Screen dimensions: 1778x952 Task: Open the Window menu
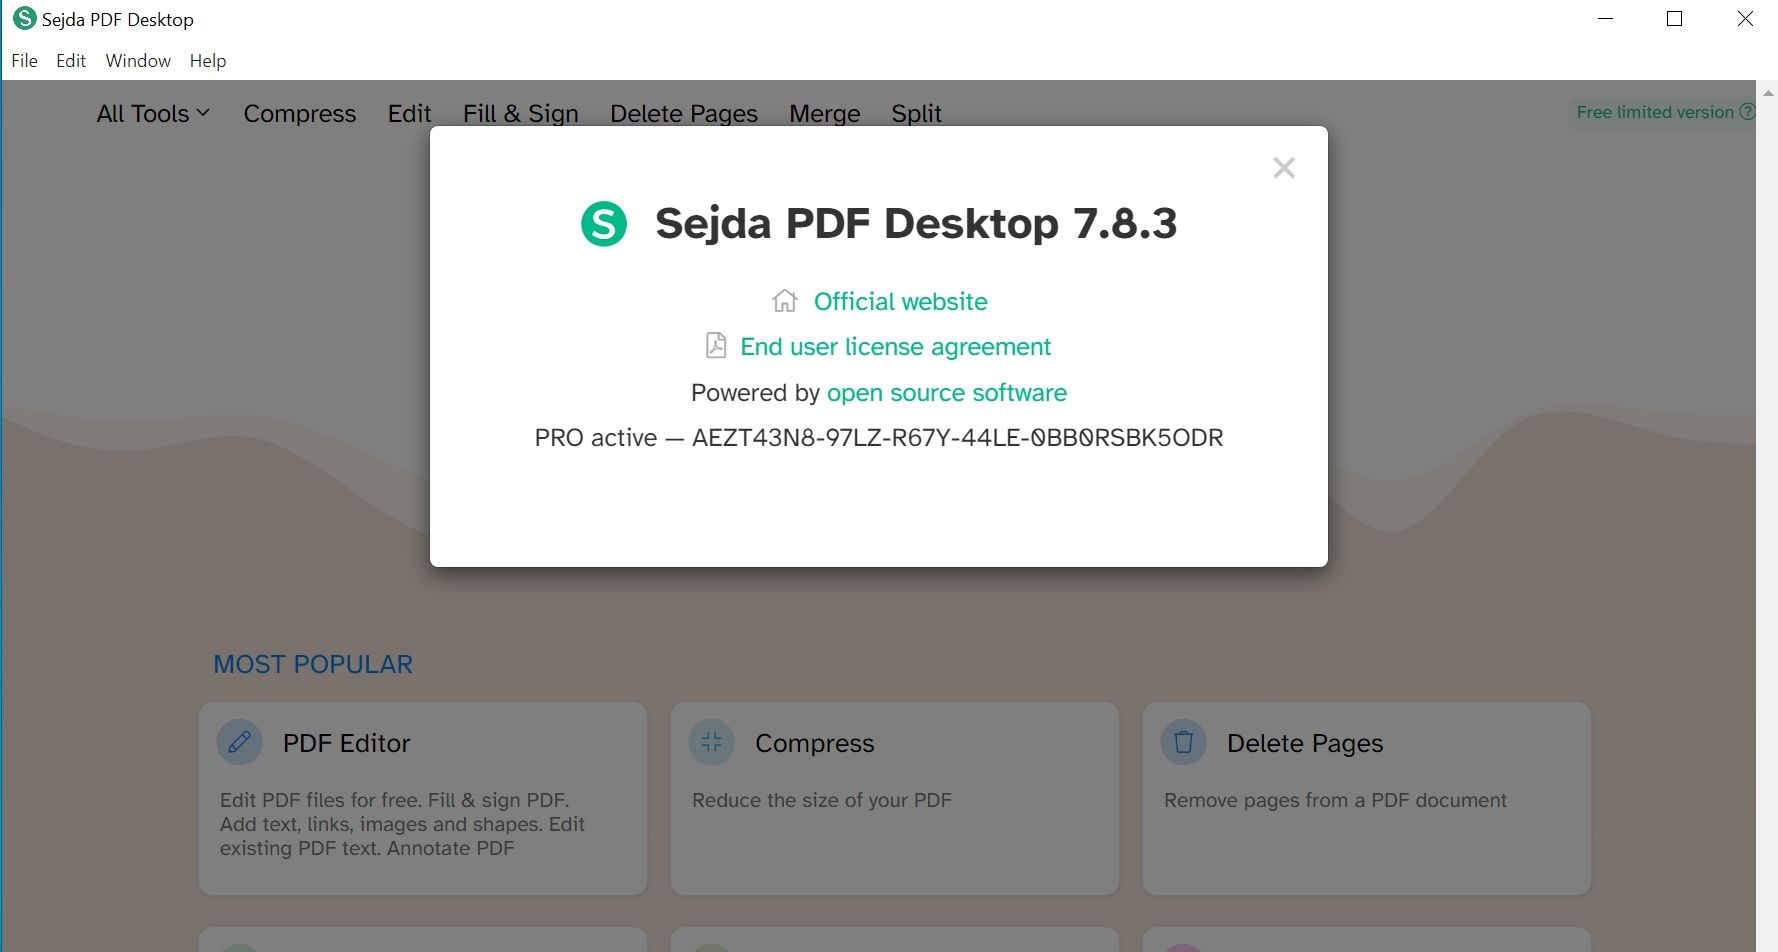point(138,61)
